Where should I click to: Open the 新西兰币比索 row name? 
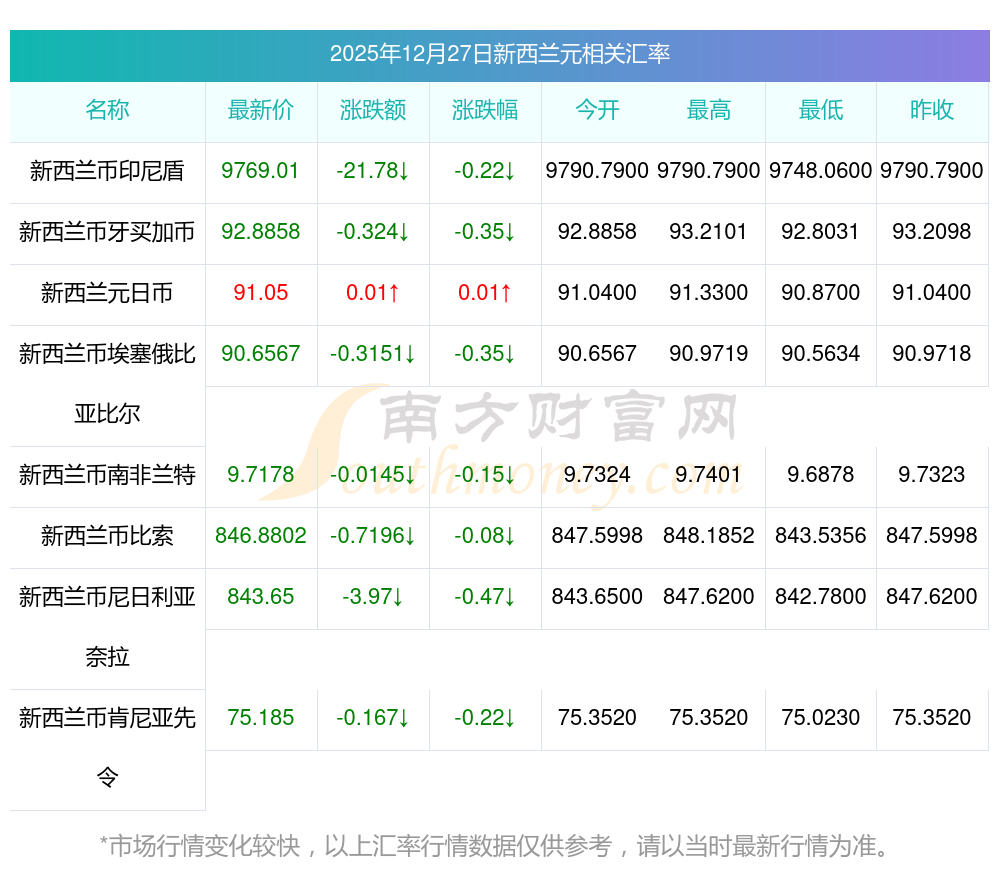tap(107, 536)
